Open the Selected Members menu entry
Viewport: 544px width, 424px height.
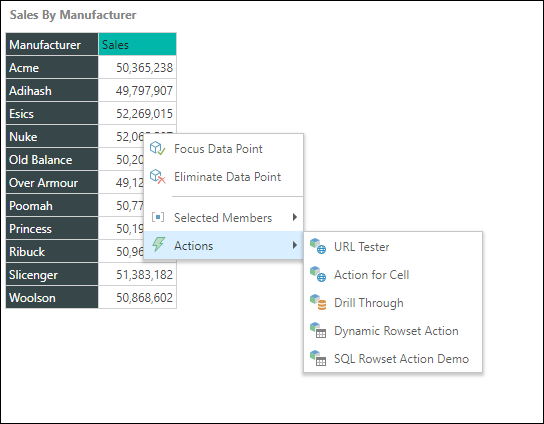[x=223, y=218]
